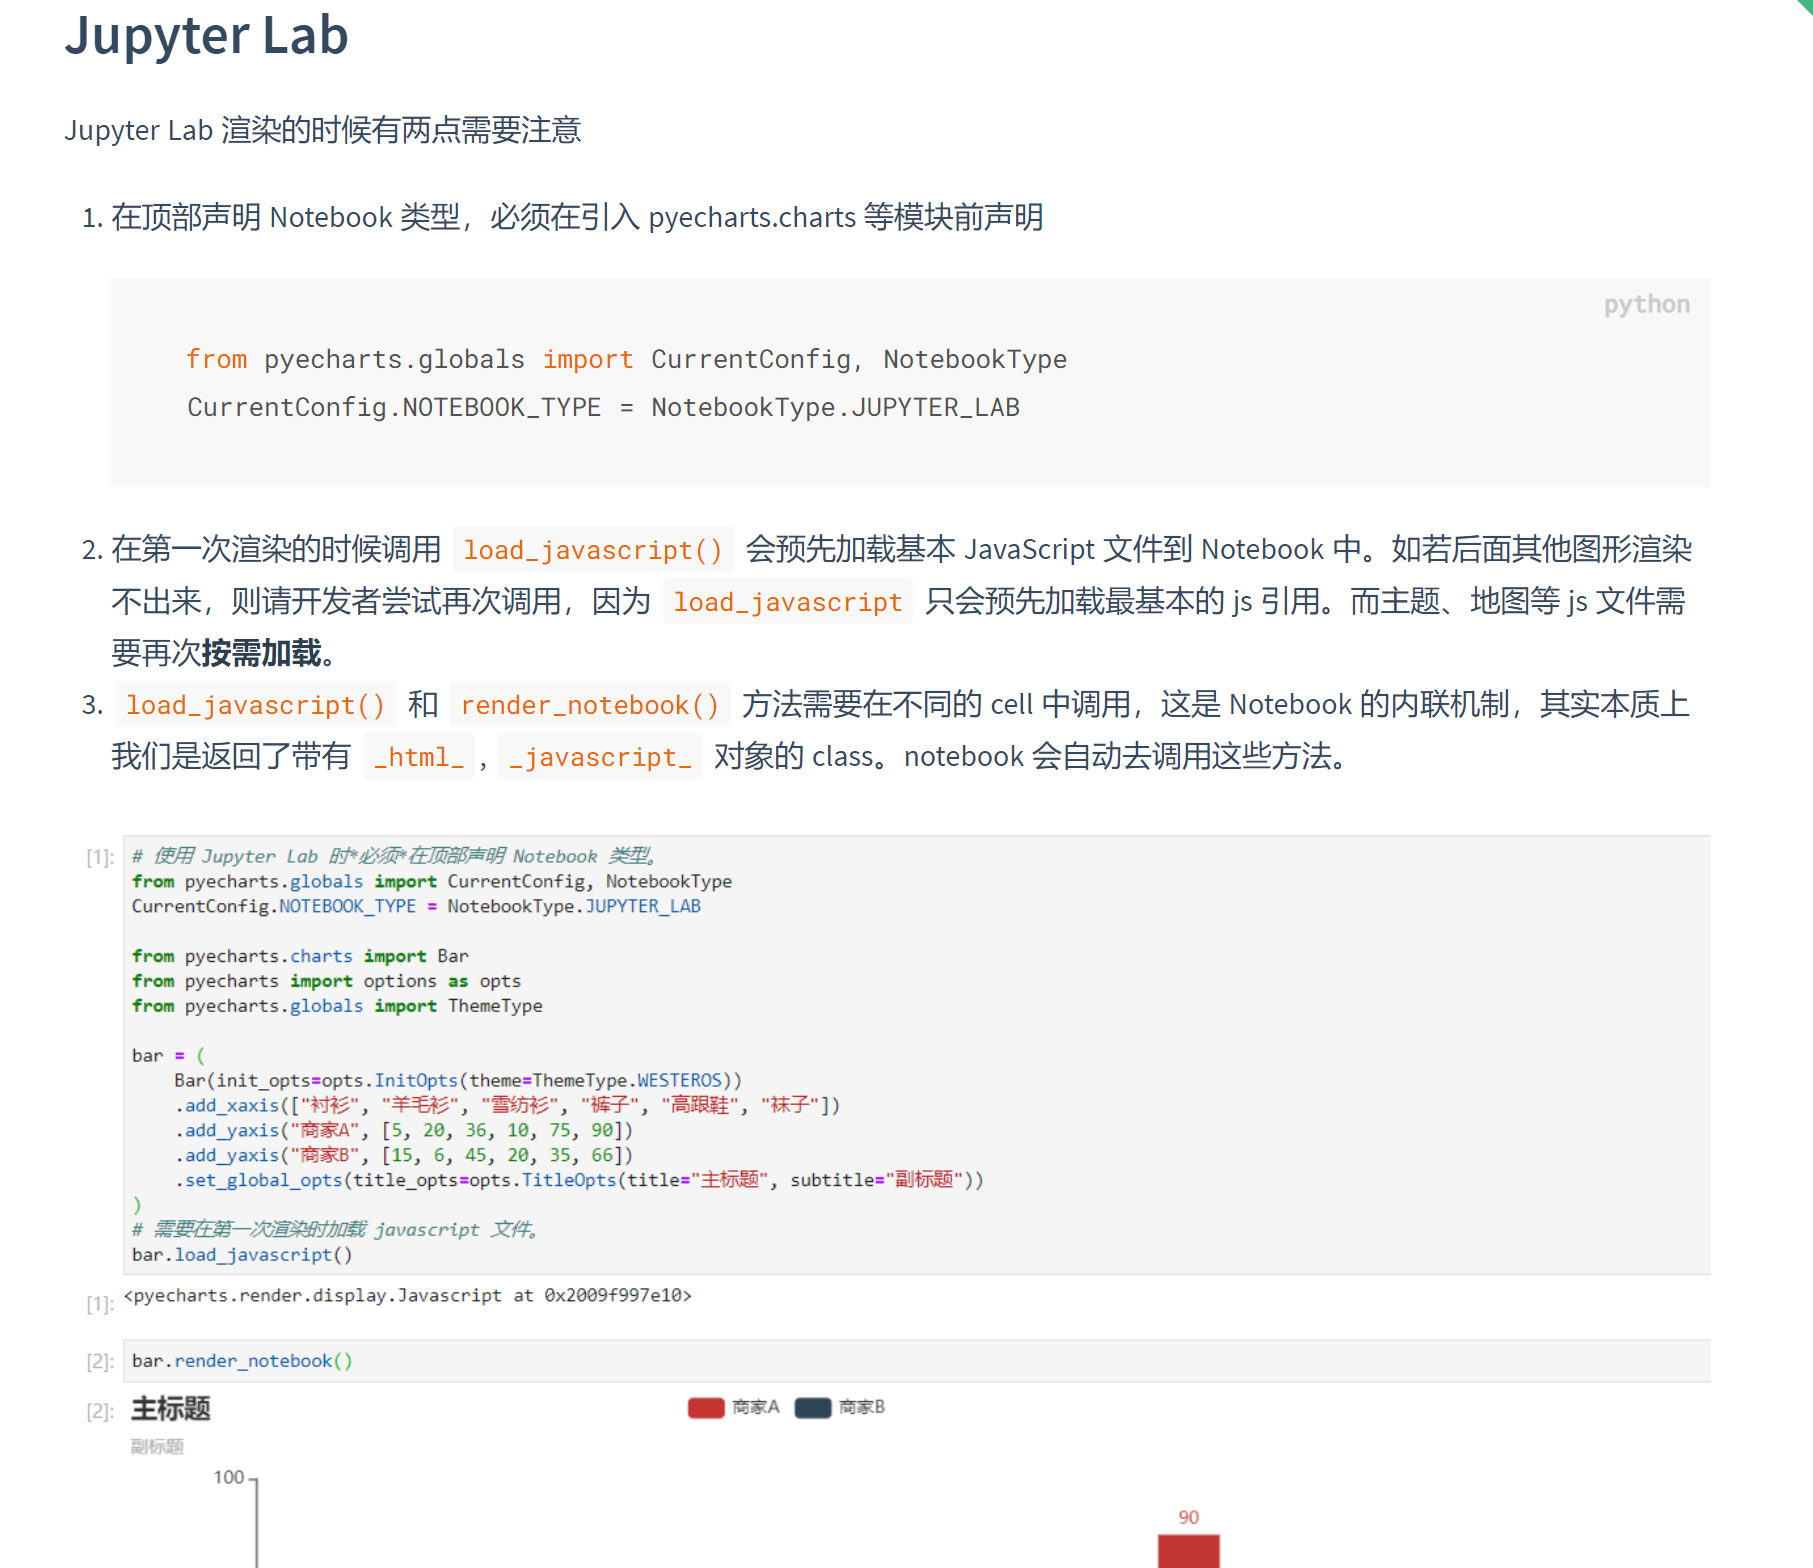
Task: Click the inline render_notebook() code link
Action: coord(590,705)
